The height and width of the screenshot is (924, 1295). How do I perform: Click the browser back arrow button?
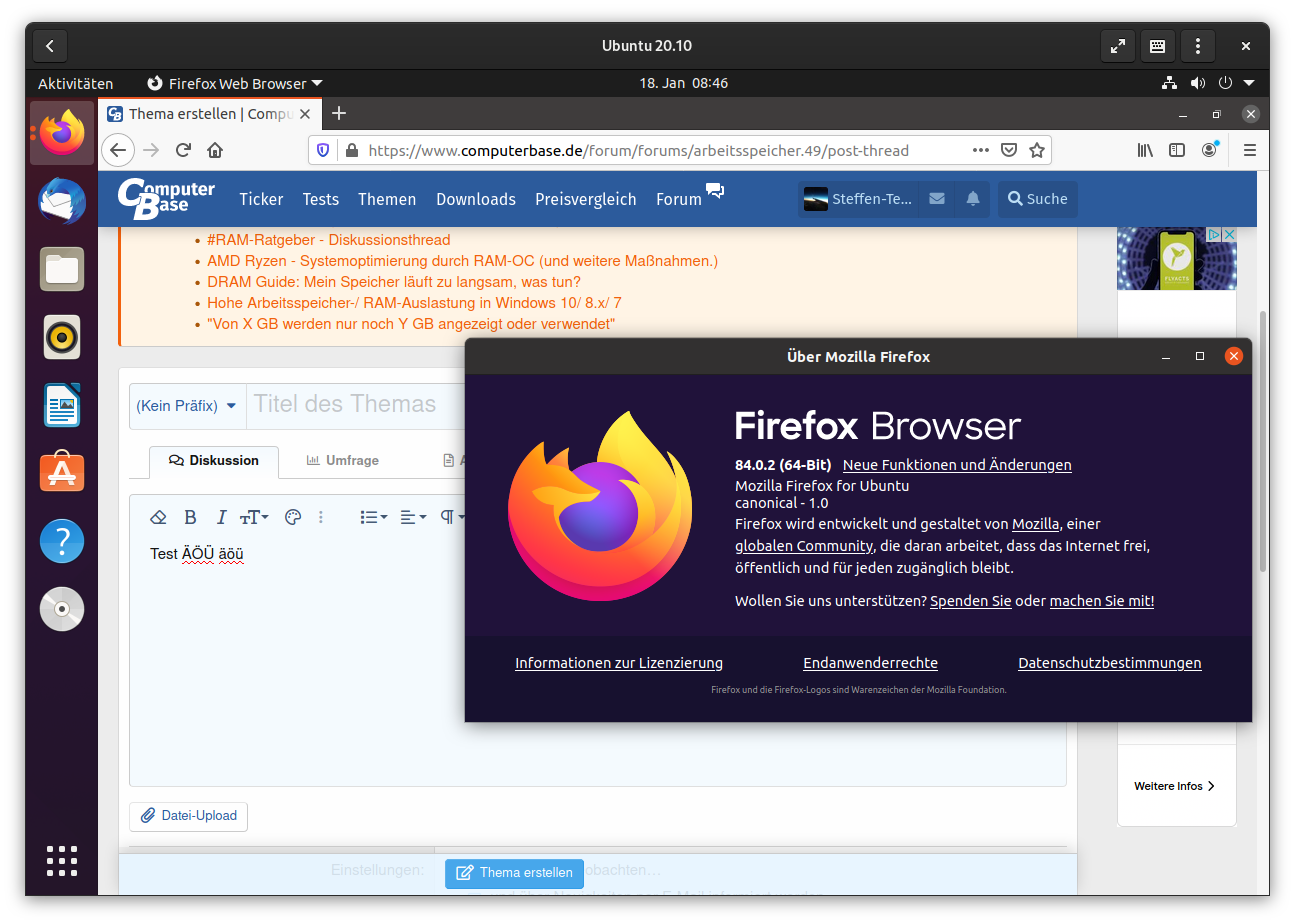(118, 150)
